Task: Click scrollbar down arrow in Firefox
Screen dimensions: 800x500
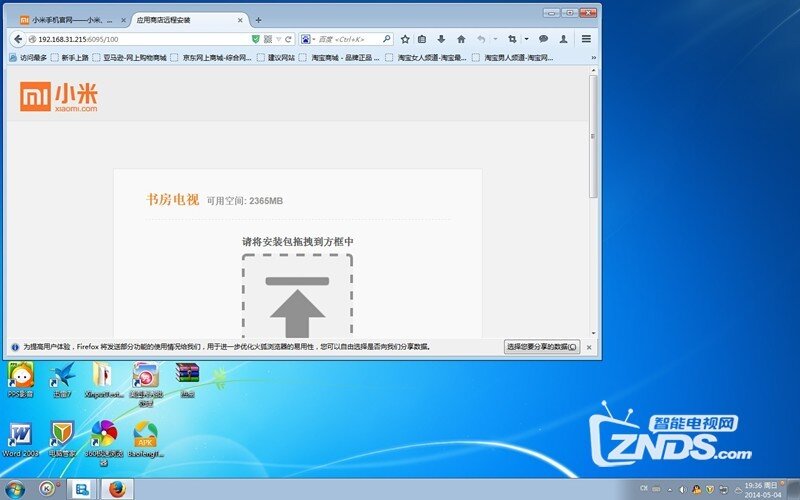Action: (x=593, y=333)
